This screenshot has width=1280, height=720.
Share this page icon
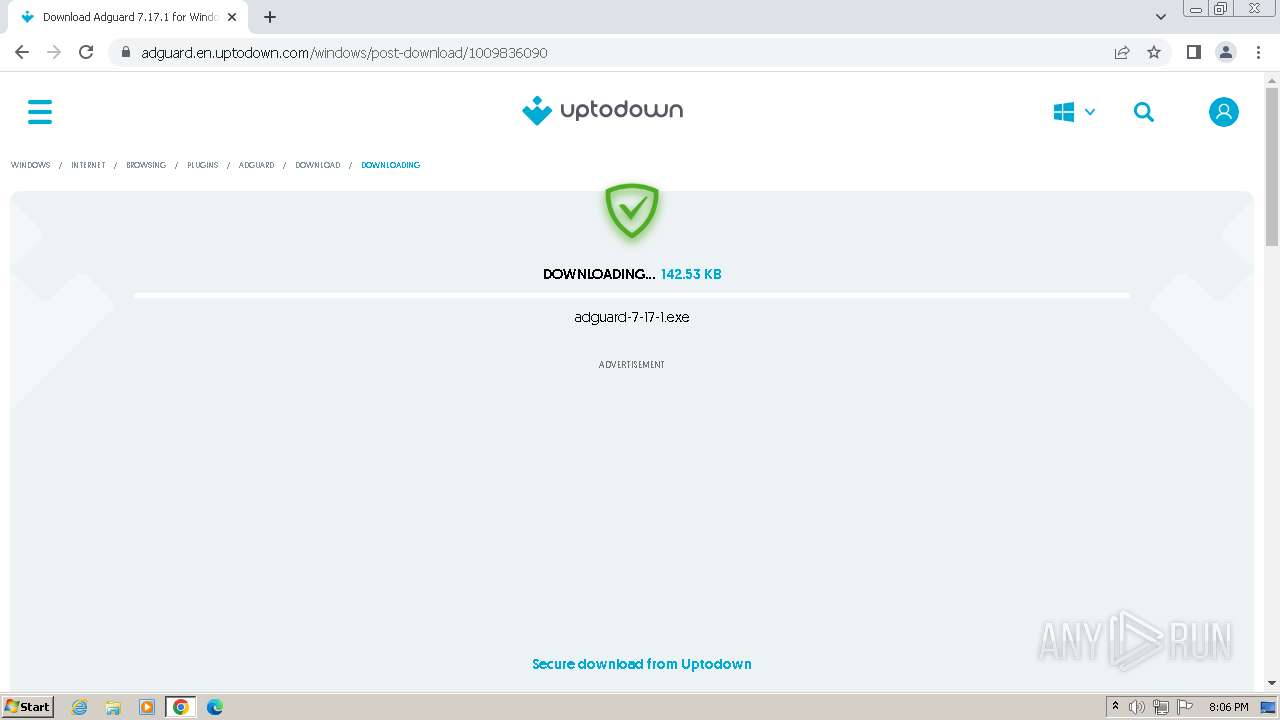point(1122,52)
